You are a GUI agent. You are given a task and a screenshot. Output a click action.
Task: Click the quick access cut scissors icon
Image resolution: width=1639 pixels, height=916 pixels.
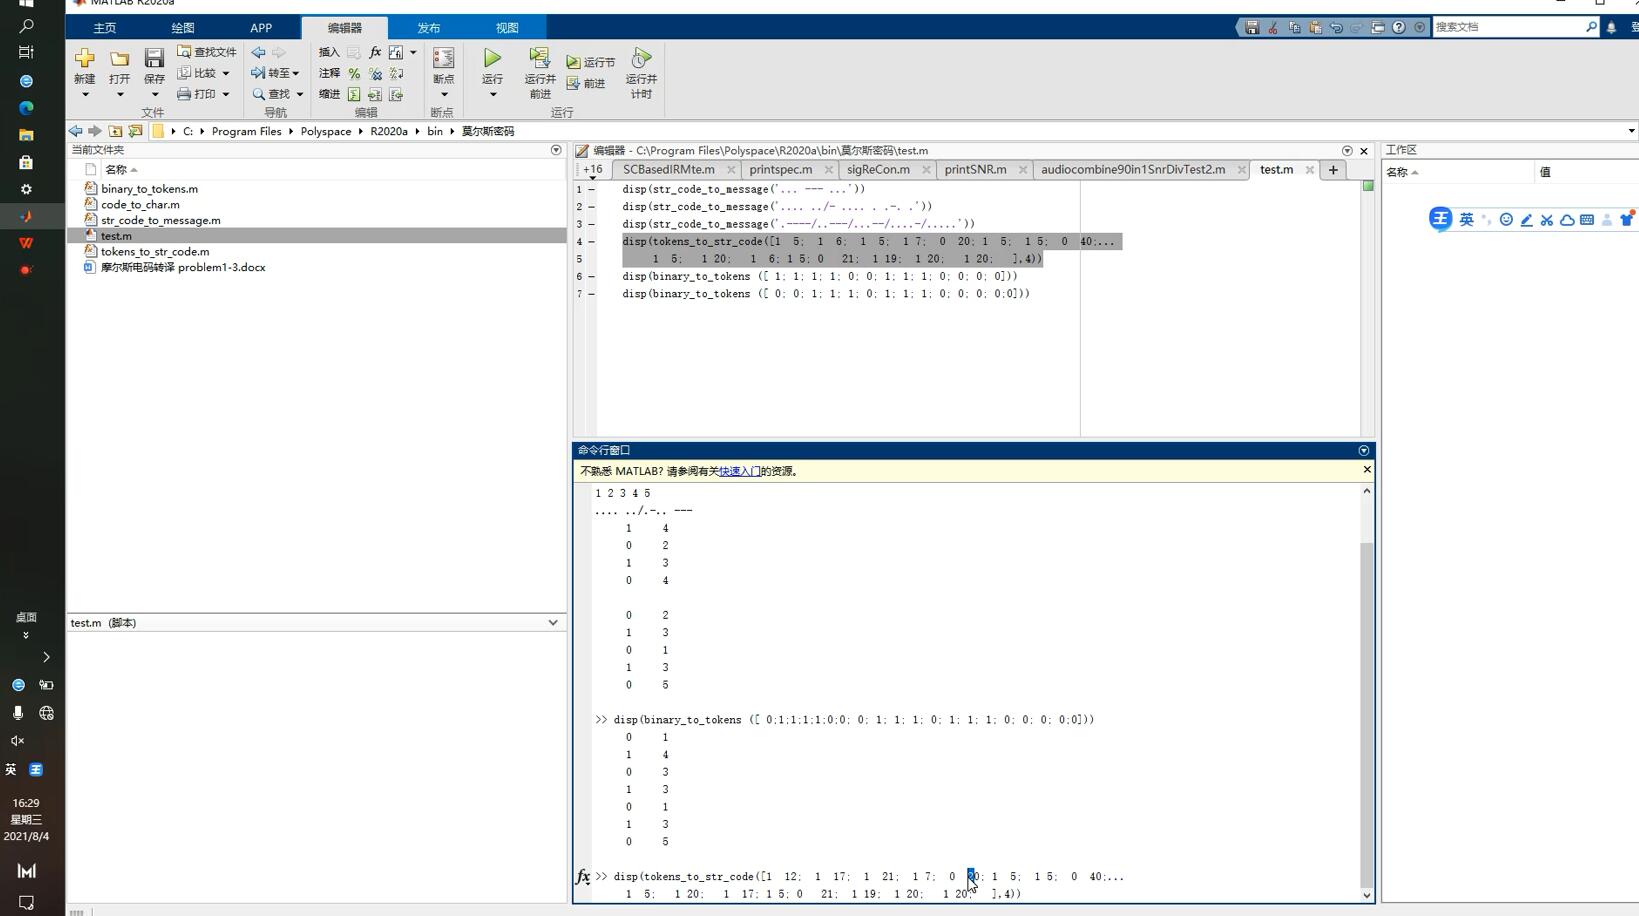[x=1273, y=28]
